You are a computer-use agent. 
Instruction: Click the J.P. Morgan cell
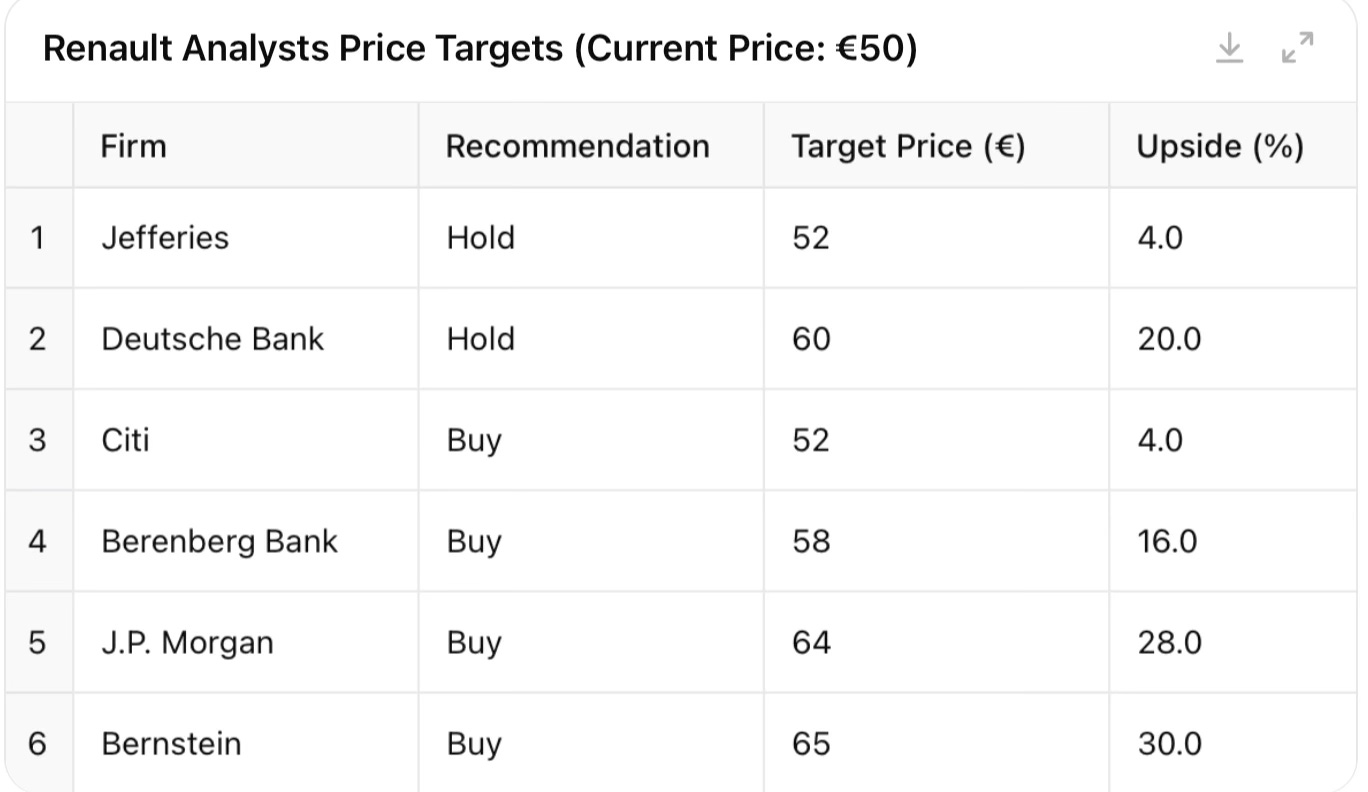pos(187,642)
